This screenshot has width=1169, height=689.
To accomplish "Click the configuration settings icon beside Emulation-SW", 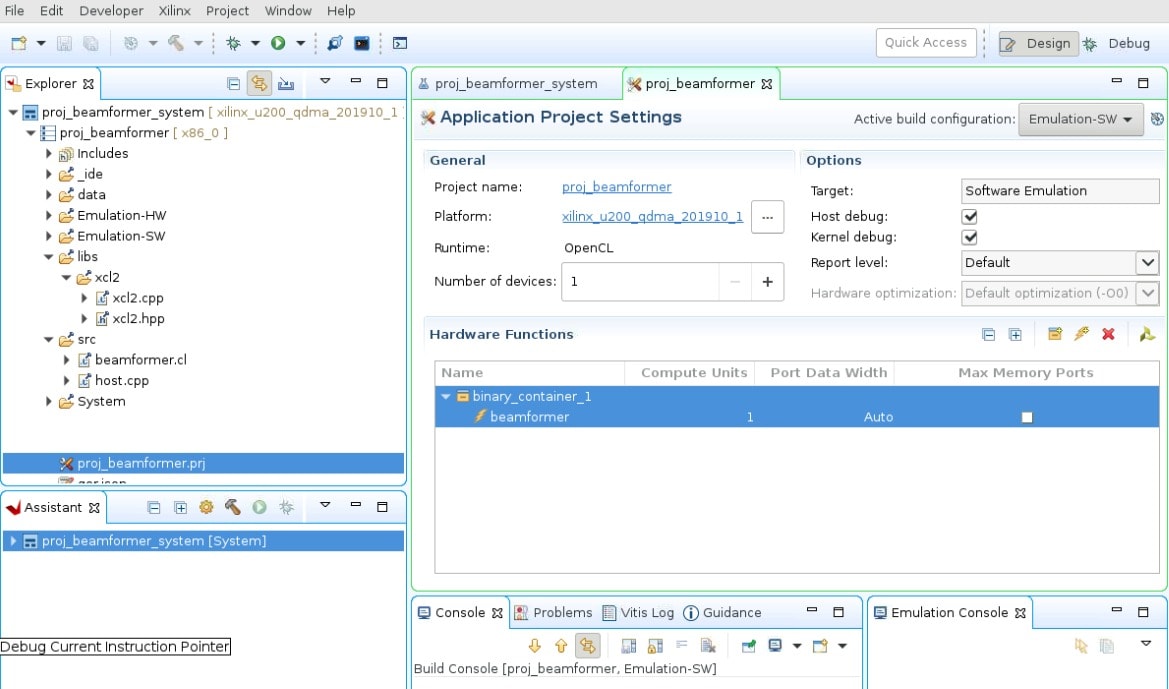I will (1157, 119).
